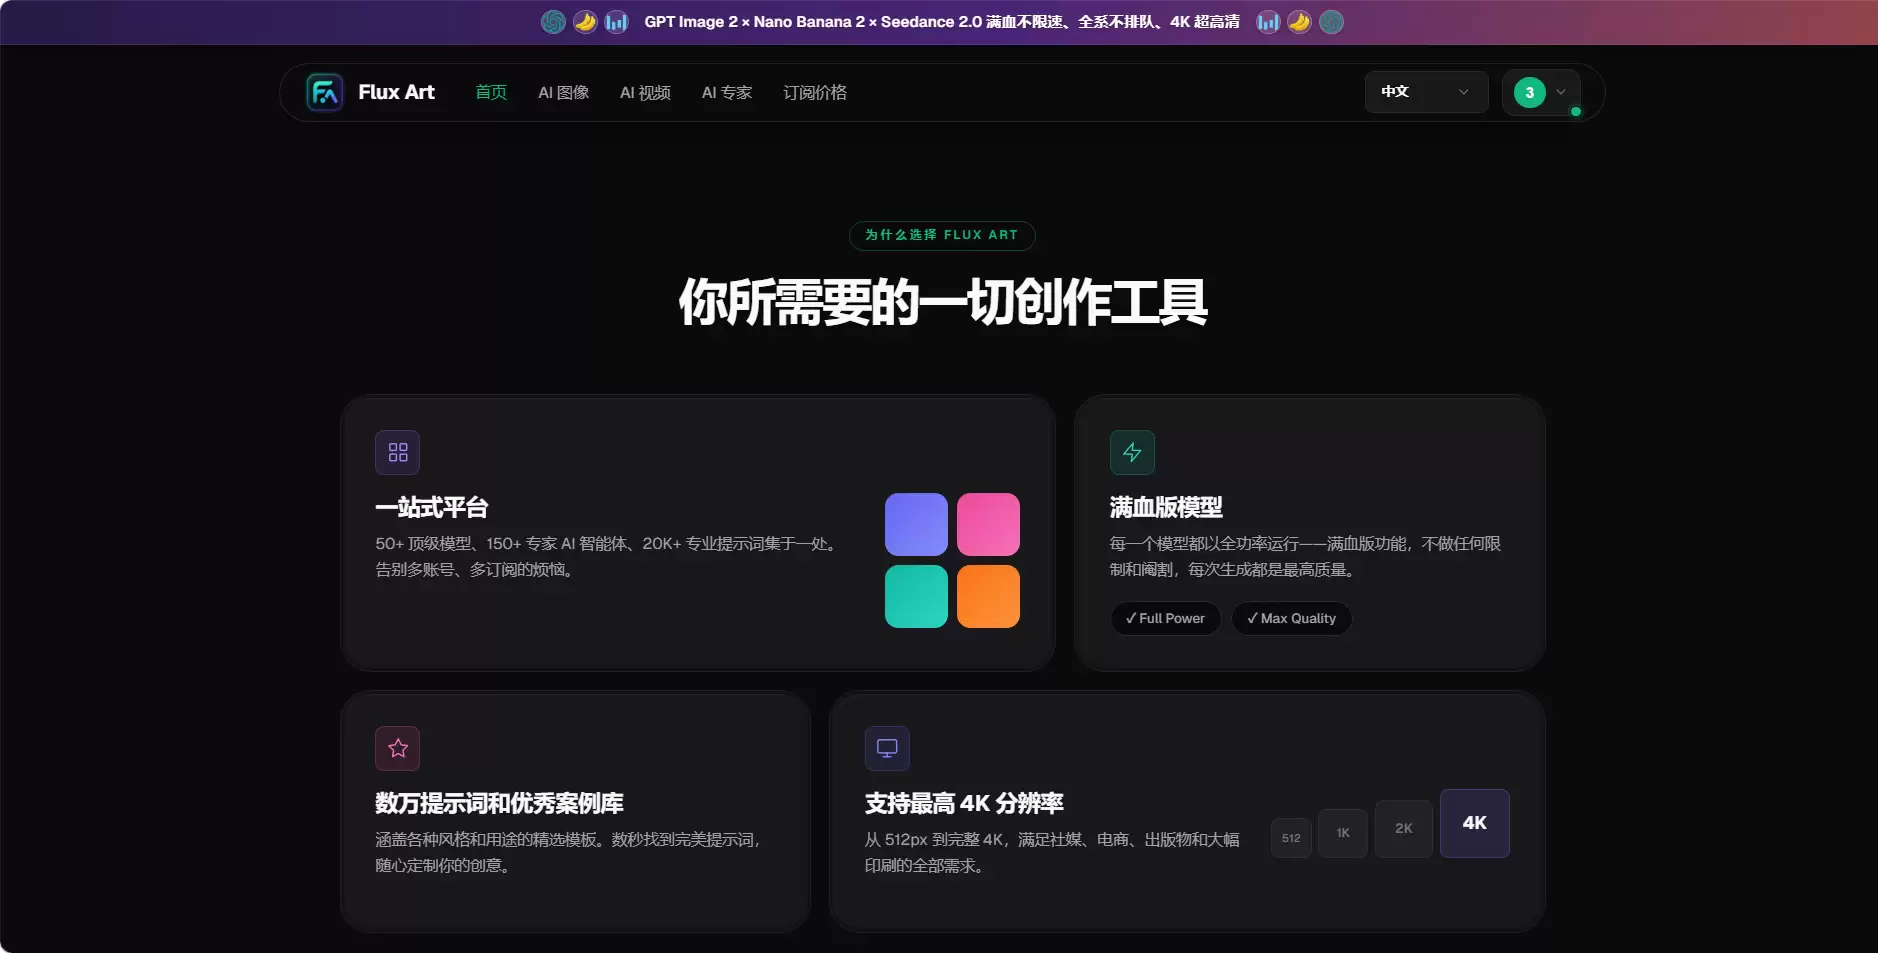Click the 满血版模型 card title
The height and width of the screenshot is (953, 1878).
coord(1166,508)
